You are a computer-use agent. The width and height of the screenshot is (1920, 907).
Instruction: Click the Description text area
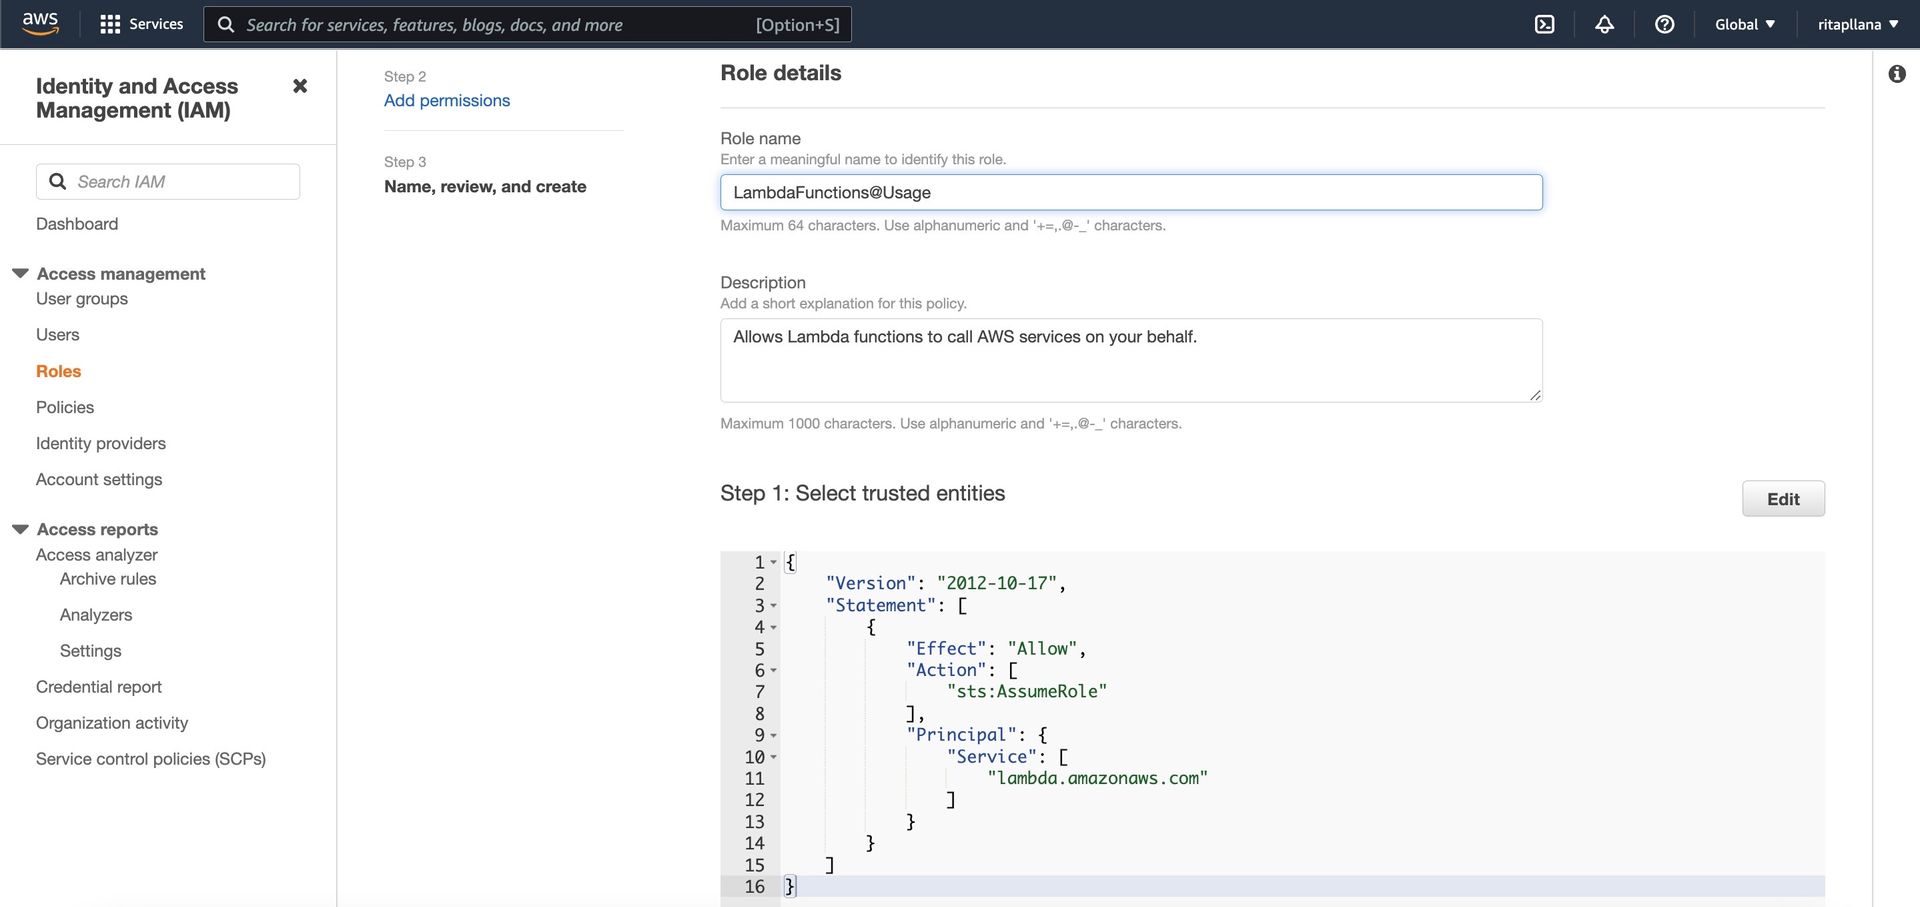[1131, 360]
